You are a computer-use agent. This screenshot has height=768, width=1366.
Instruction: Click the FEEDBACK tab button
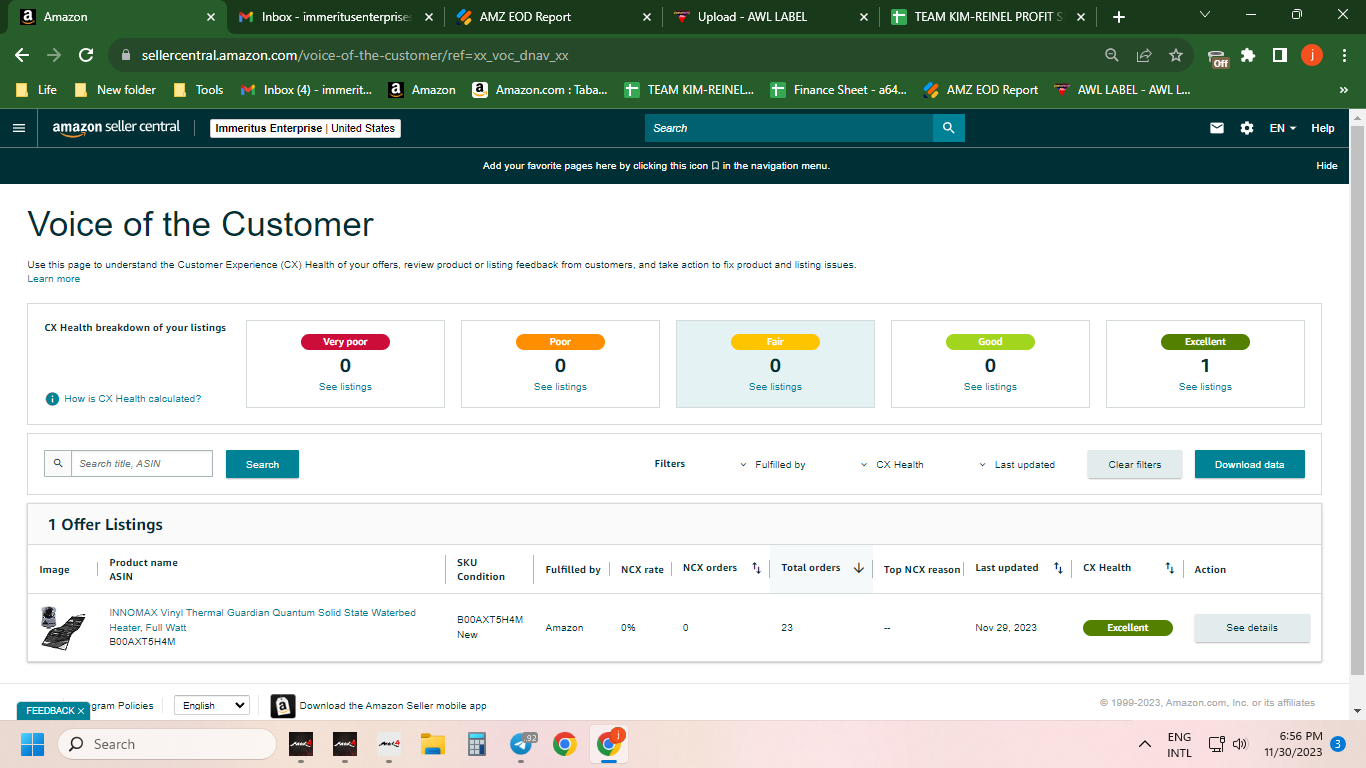coord(54,710)
